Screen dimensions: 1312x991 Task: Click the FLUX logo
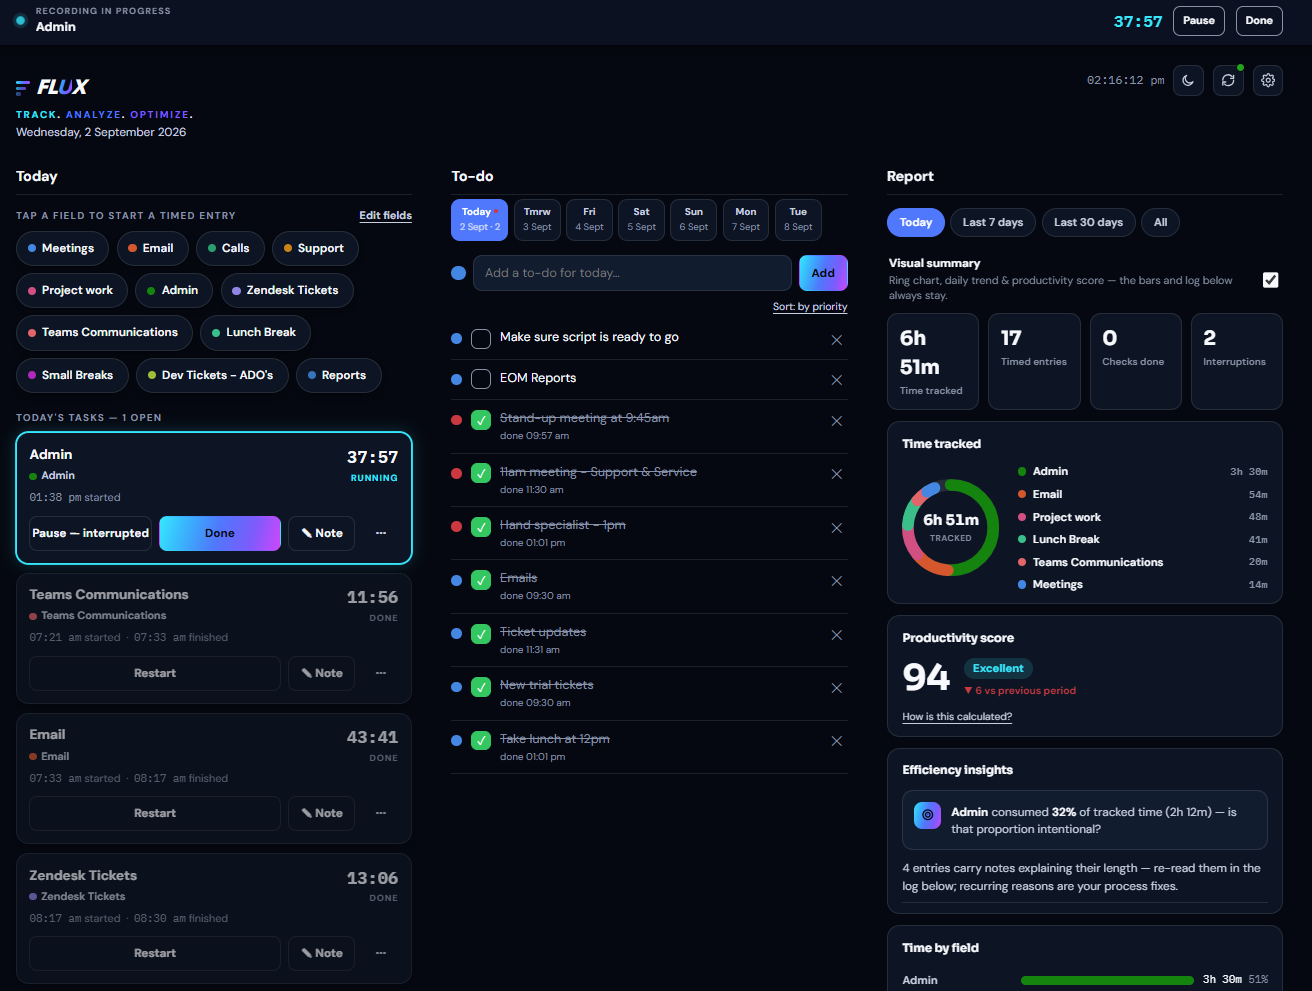point(53,87)
